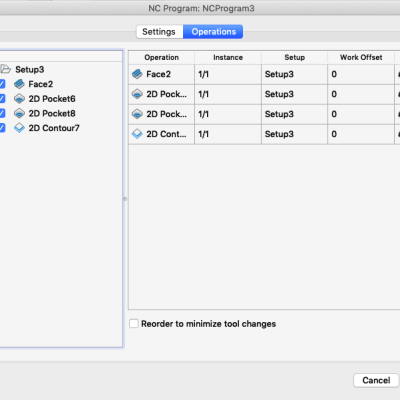Click the Work Offset column header
The height and width of the screenshot is (400, 400).
click(x=361, y=57)
